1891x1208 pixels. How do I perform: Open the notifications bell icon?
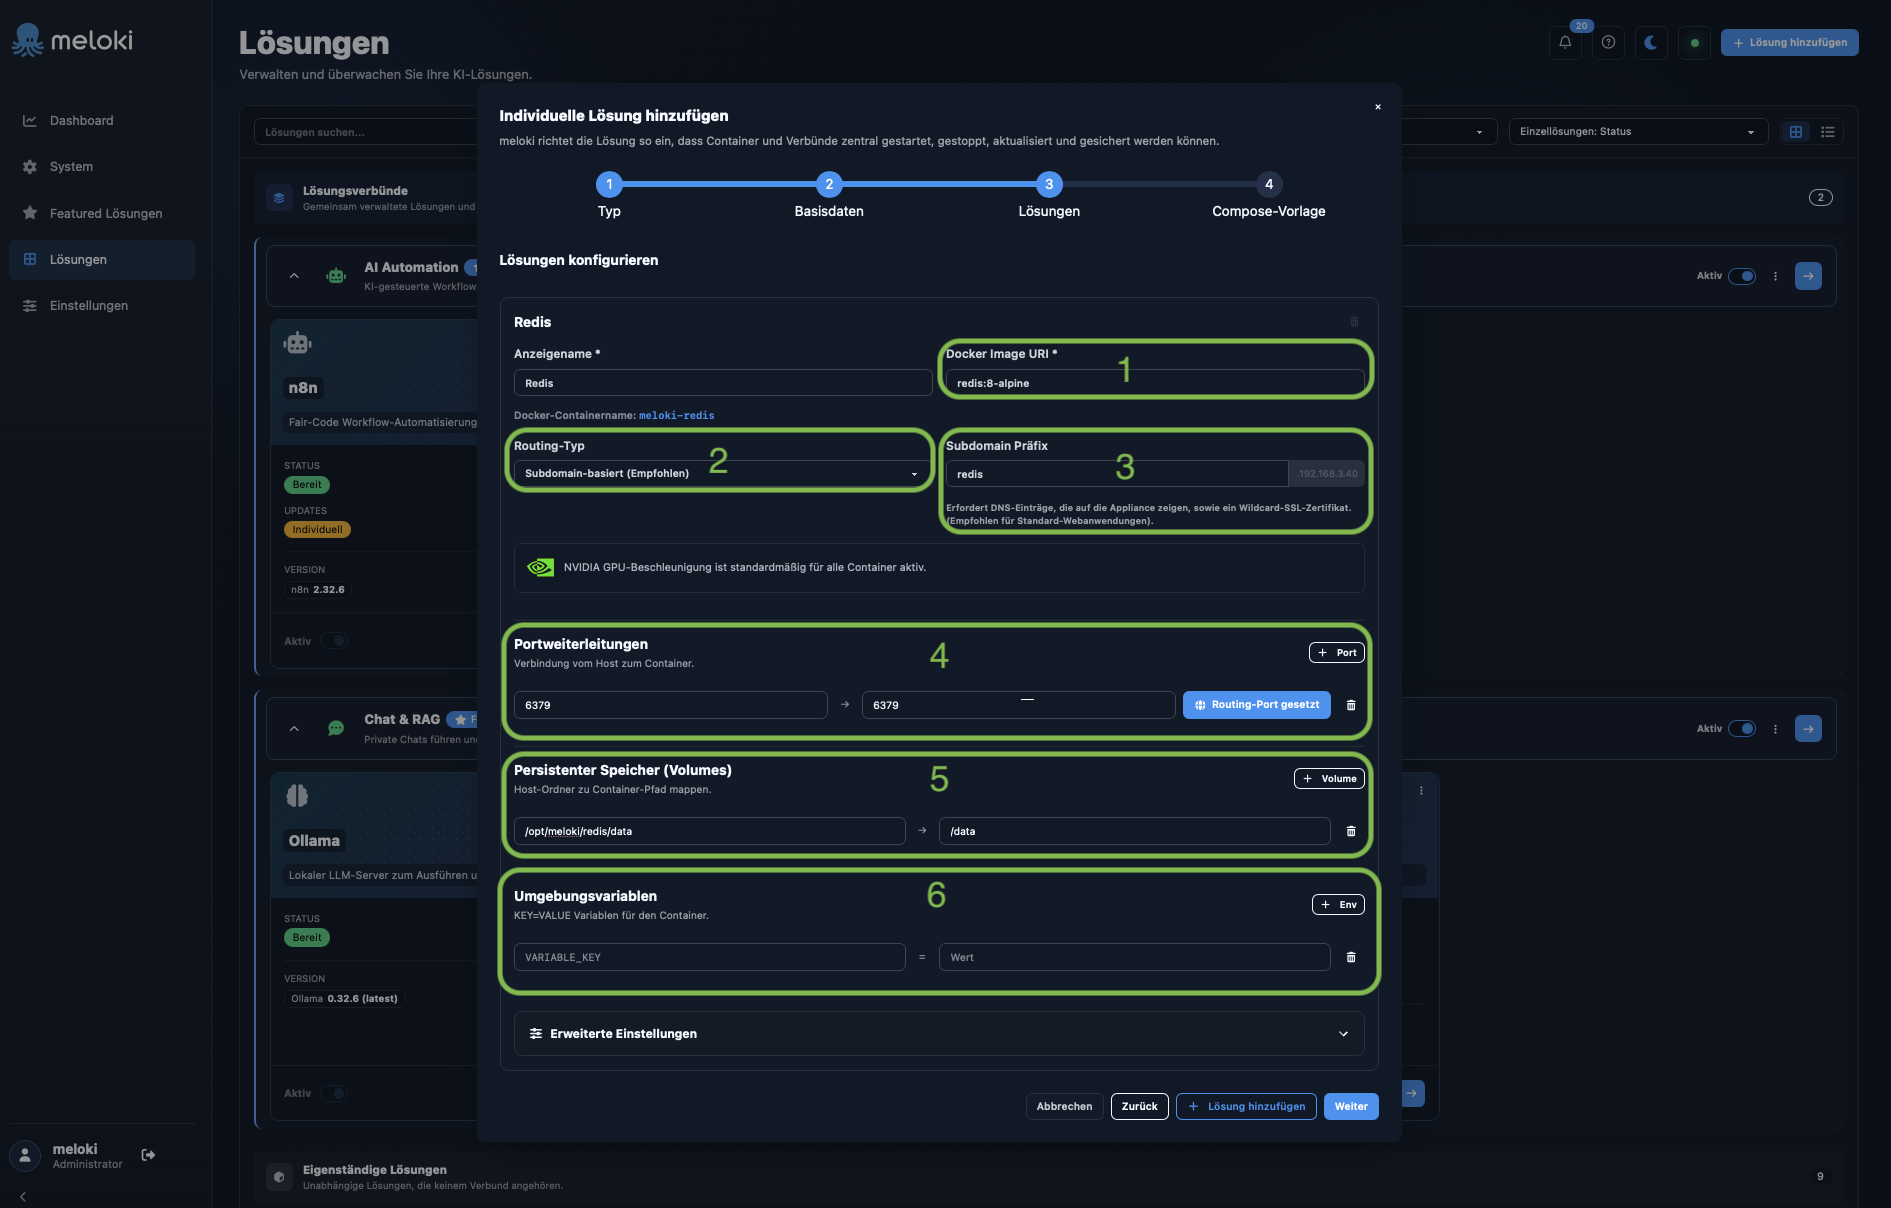click(1565, 43)
